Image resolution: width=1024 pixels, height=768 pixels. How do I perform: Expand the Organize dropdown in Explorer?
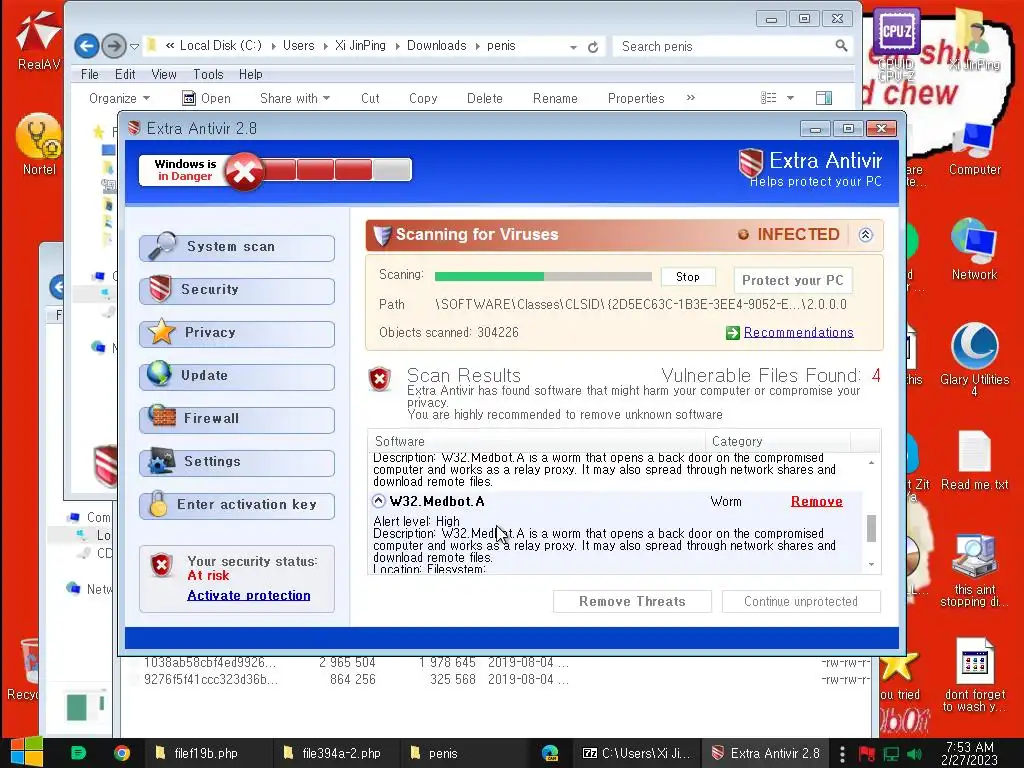tap(120, 99)
